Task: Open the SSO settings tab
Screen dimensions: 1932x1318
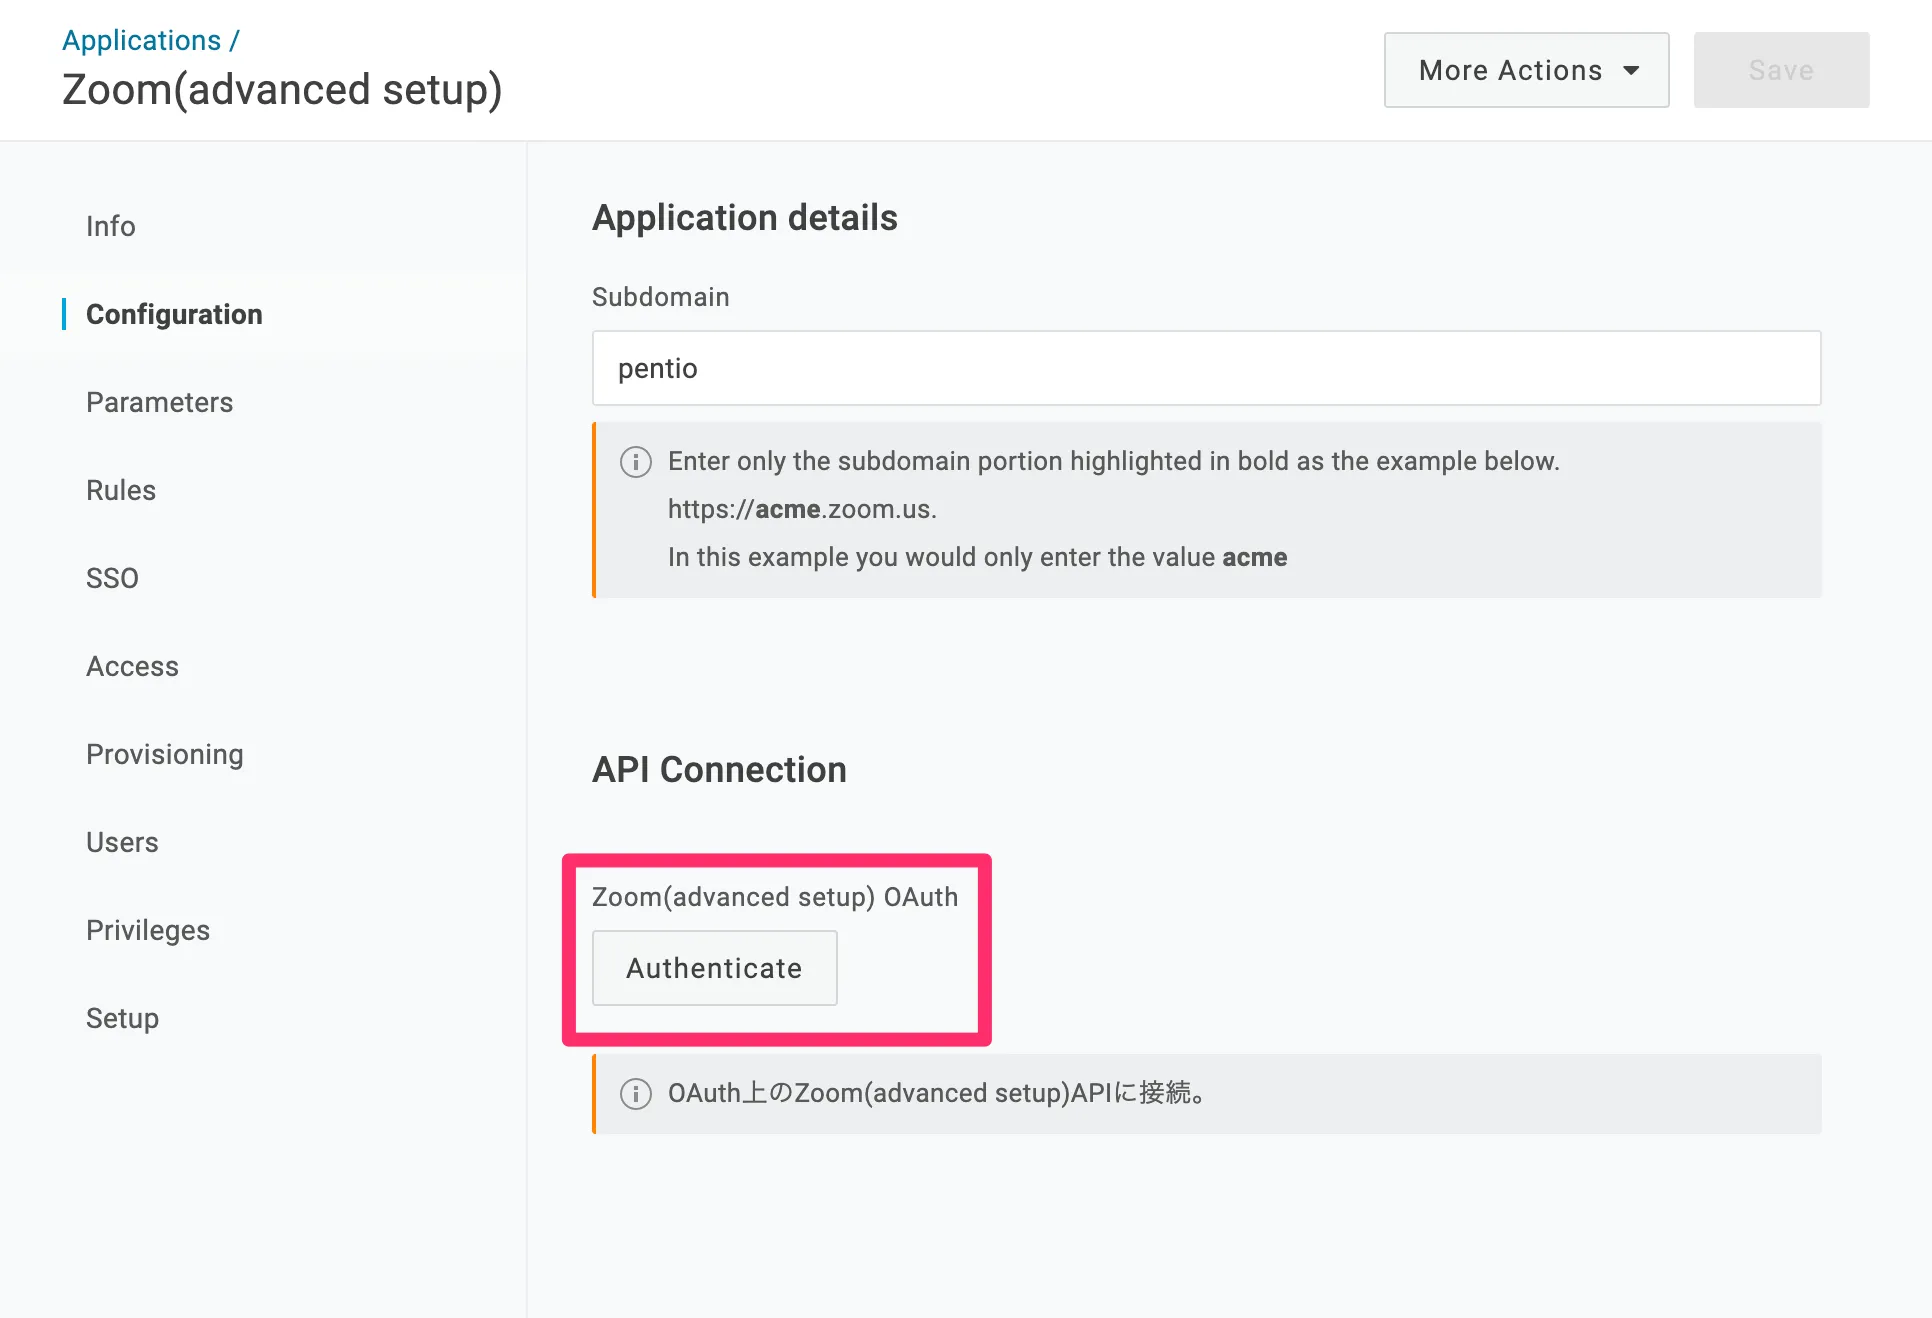Action: pos(112,578)
